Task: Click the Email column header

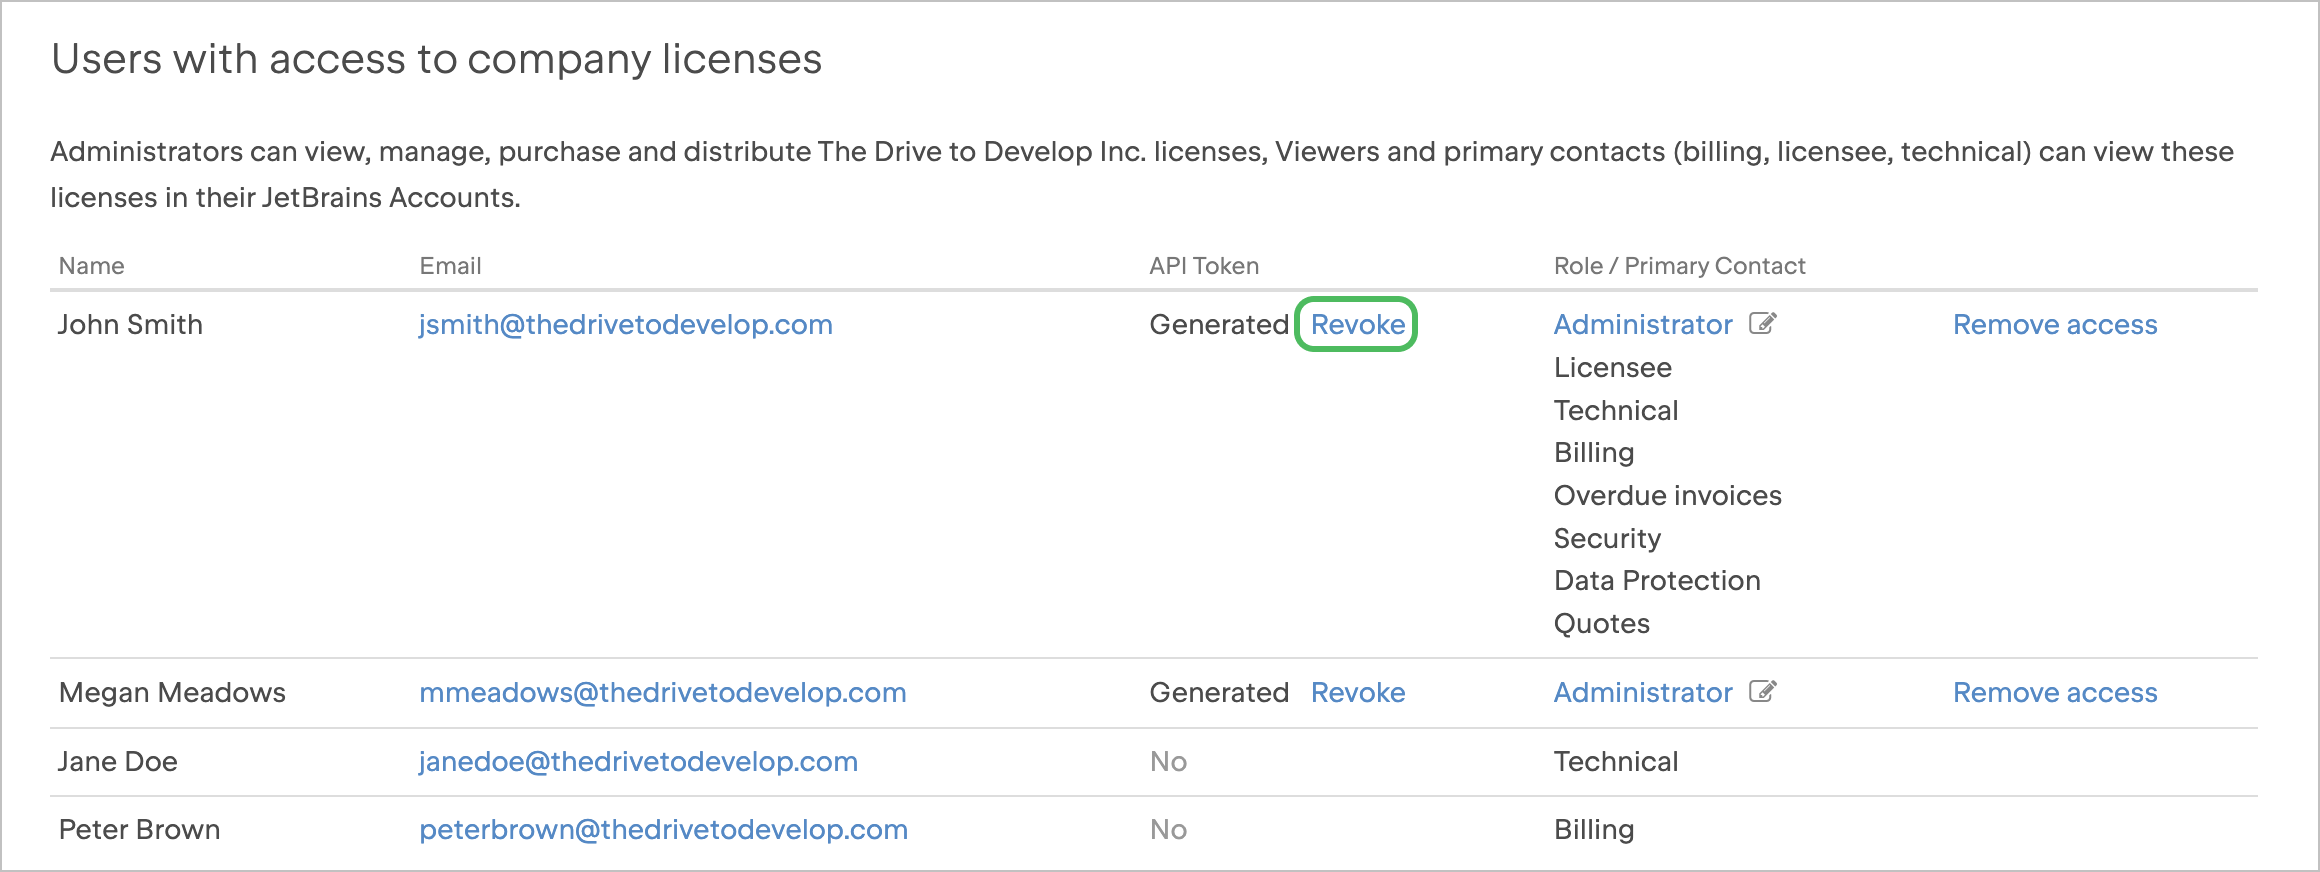Action: tap(450, 266)
